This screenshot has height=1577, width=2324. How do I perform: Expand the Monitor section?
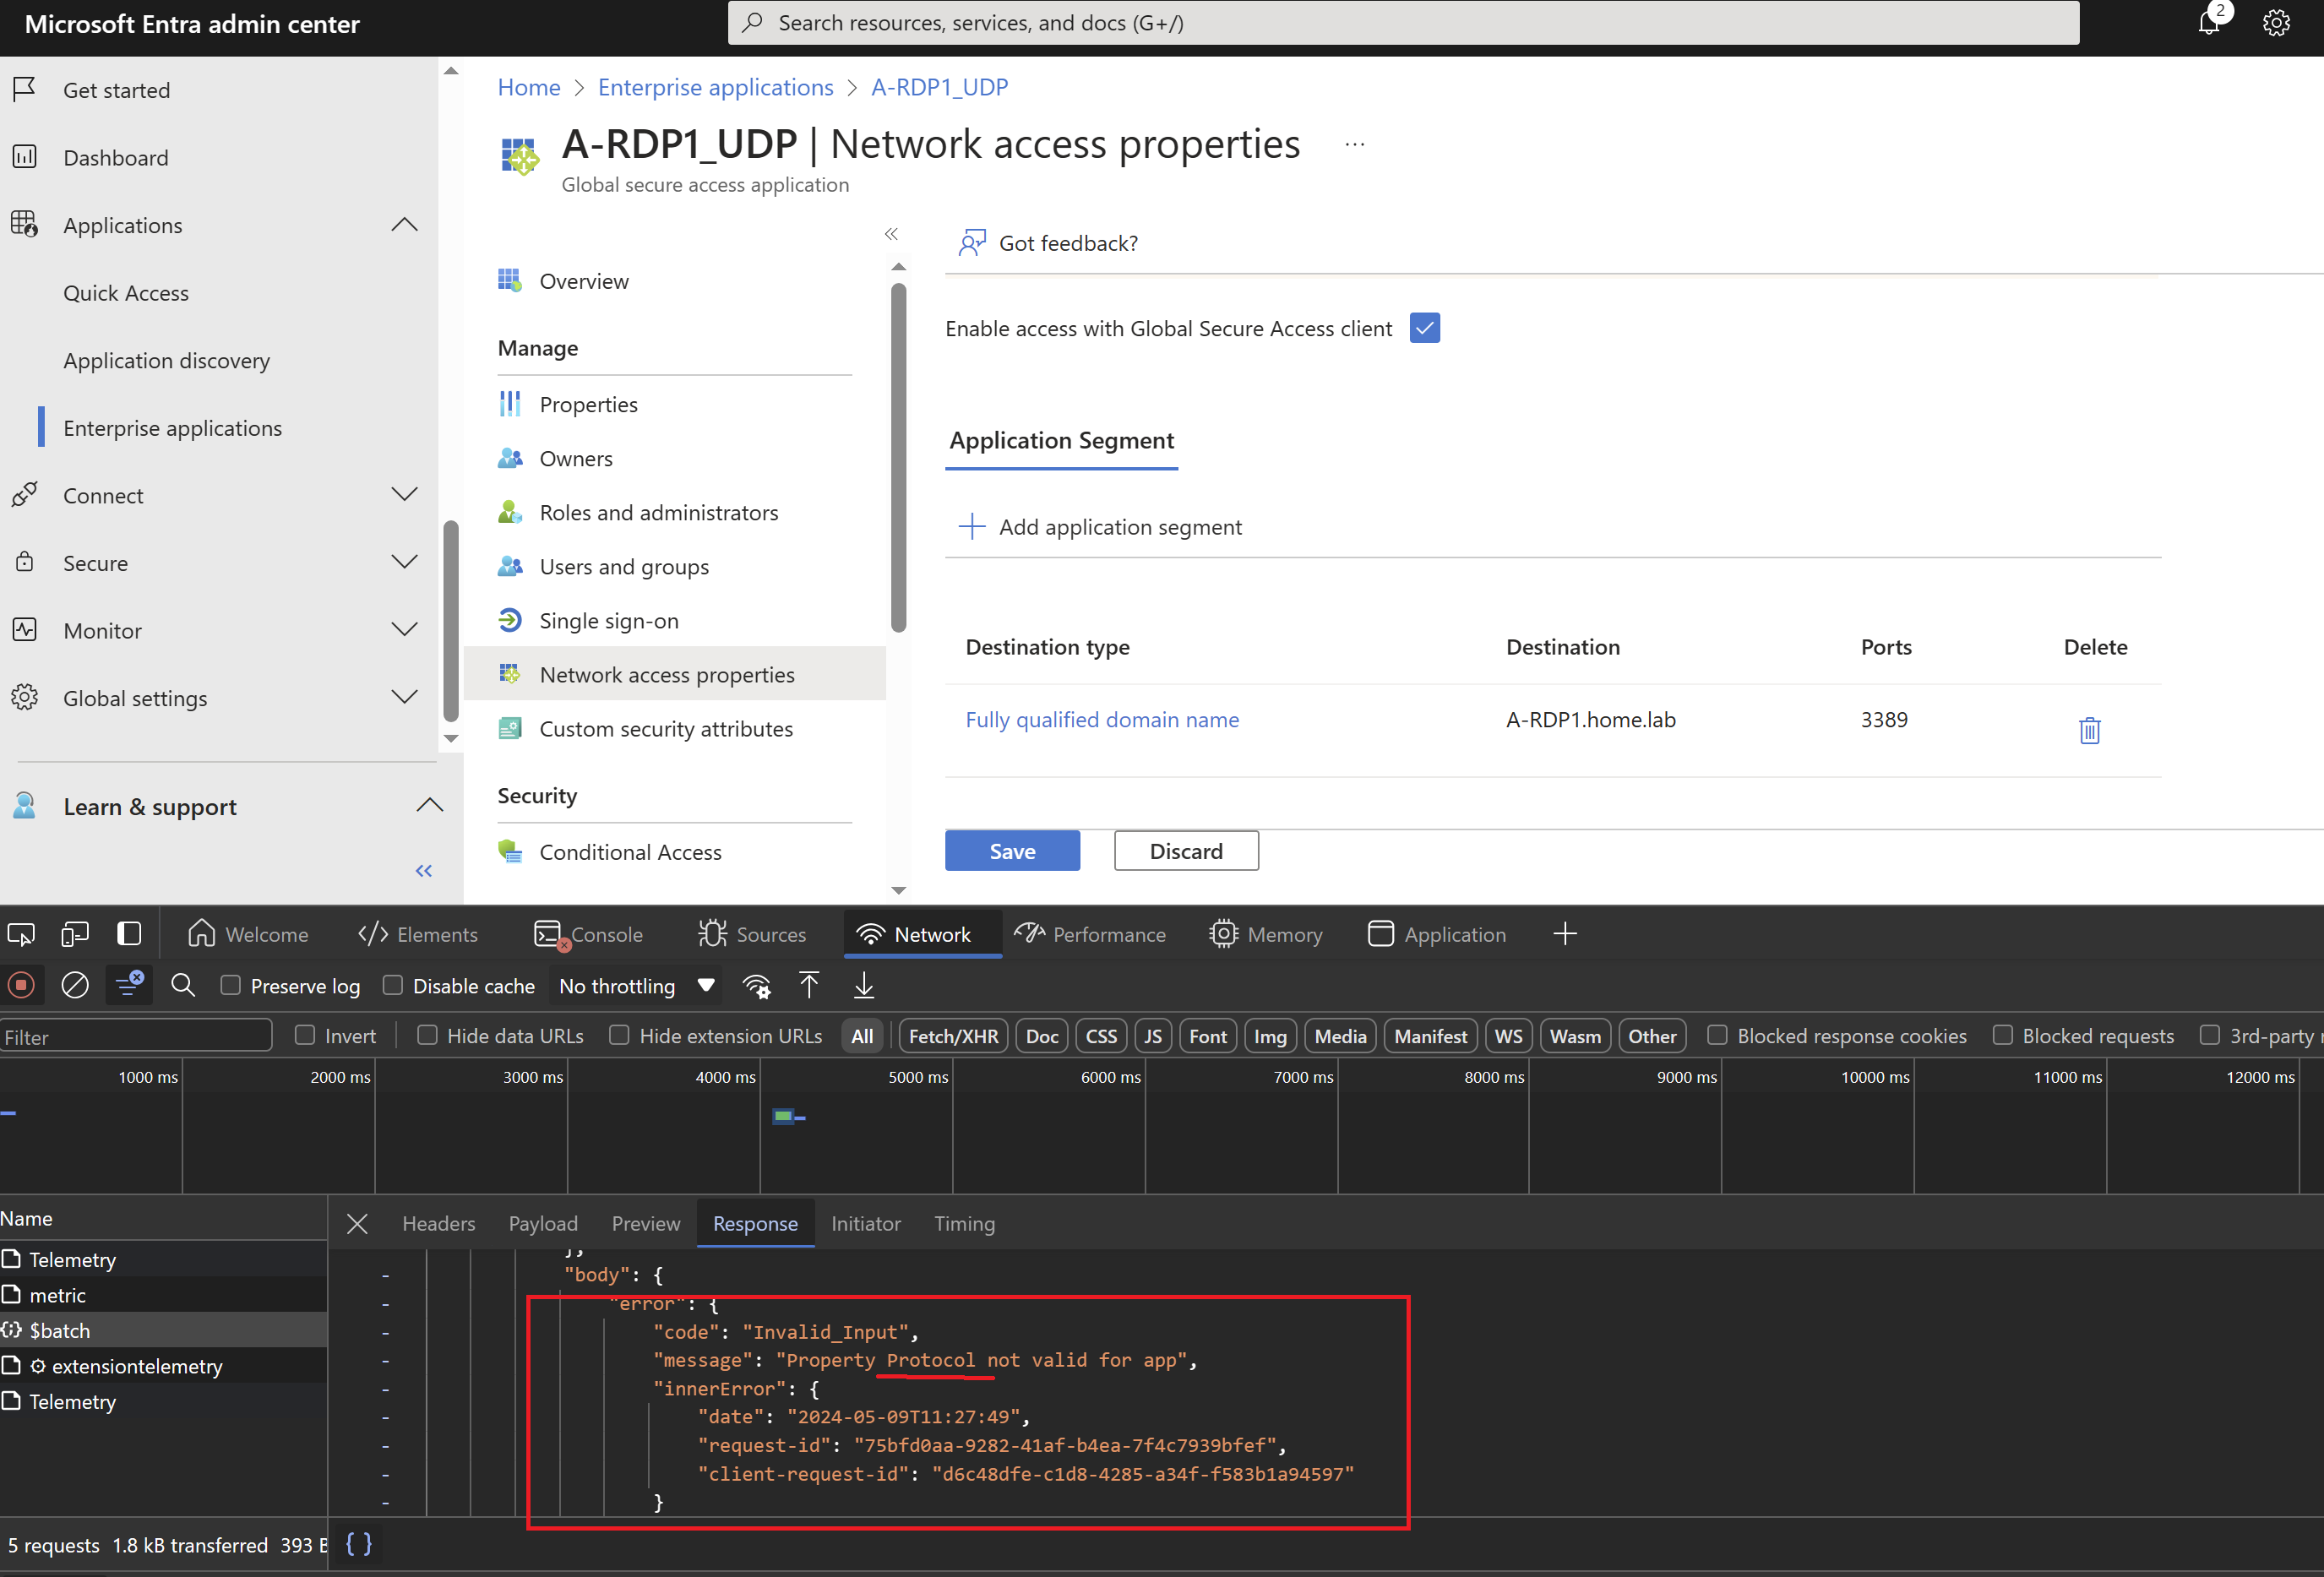404,630
